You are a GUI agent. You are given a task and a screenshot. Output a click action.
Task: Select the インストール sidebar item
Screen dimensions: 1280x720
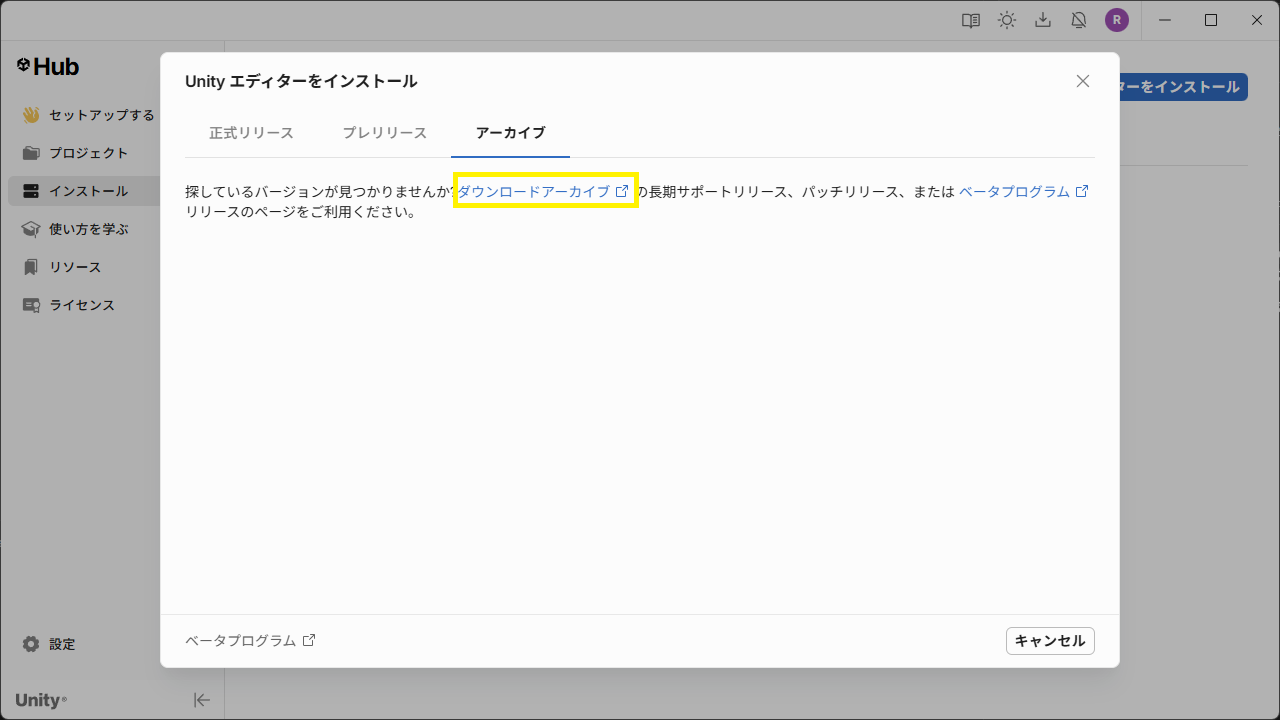pyautogui.click(x=88, y=191)
